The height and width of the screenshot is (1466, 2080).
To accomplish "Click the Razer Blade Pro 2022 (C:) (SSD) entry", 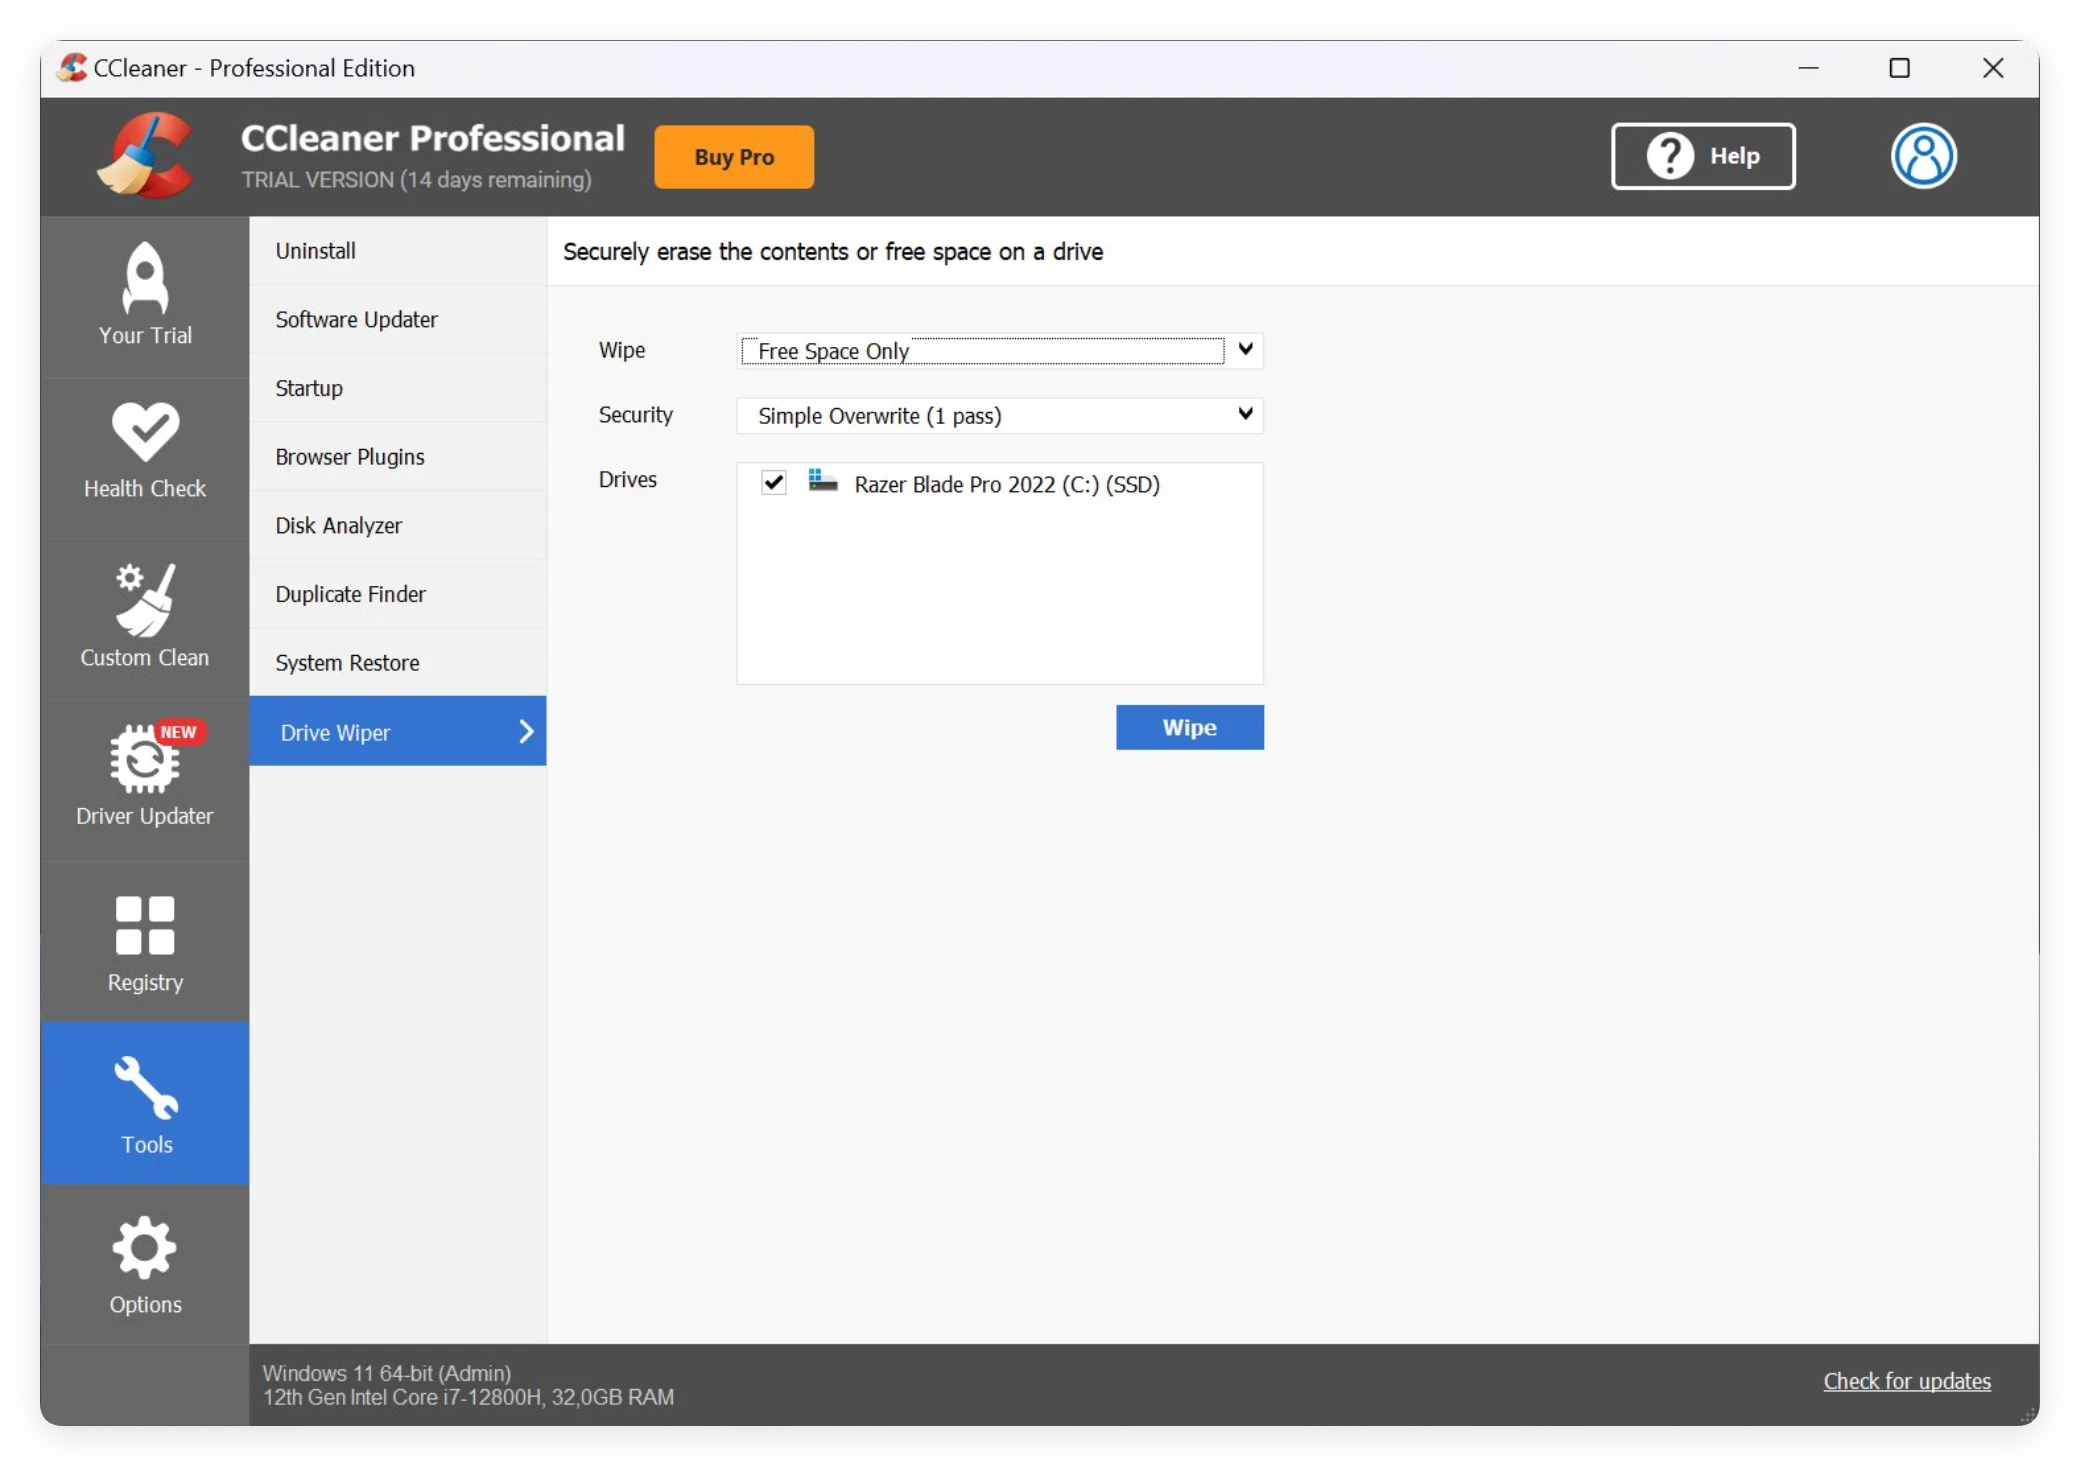I will pyautogui.click(x=1006, y=484).
